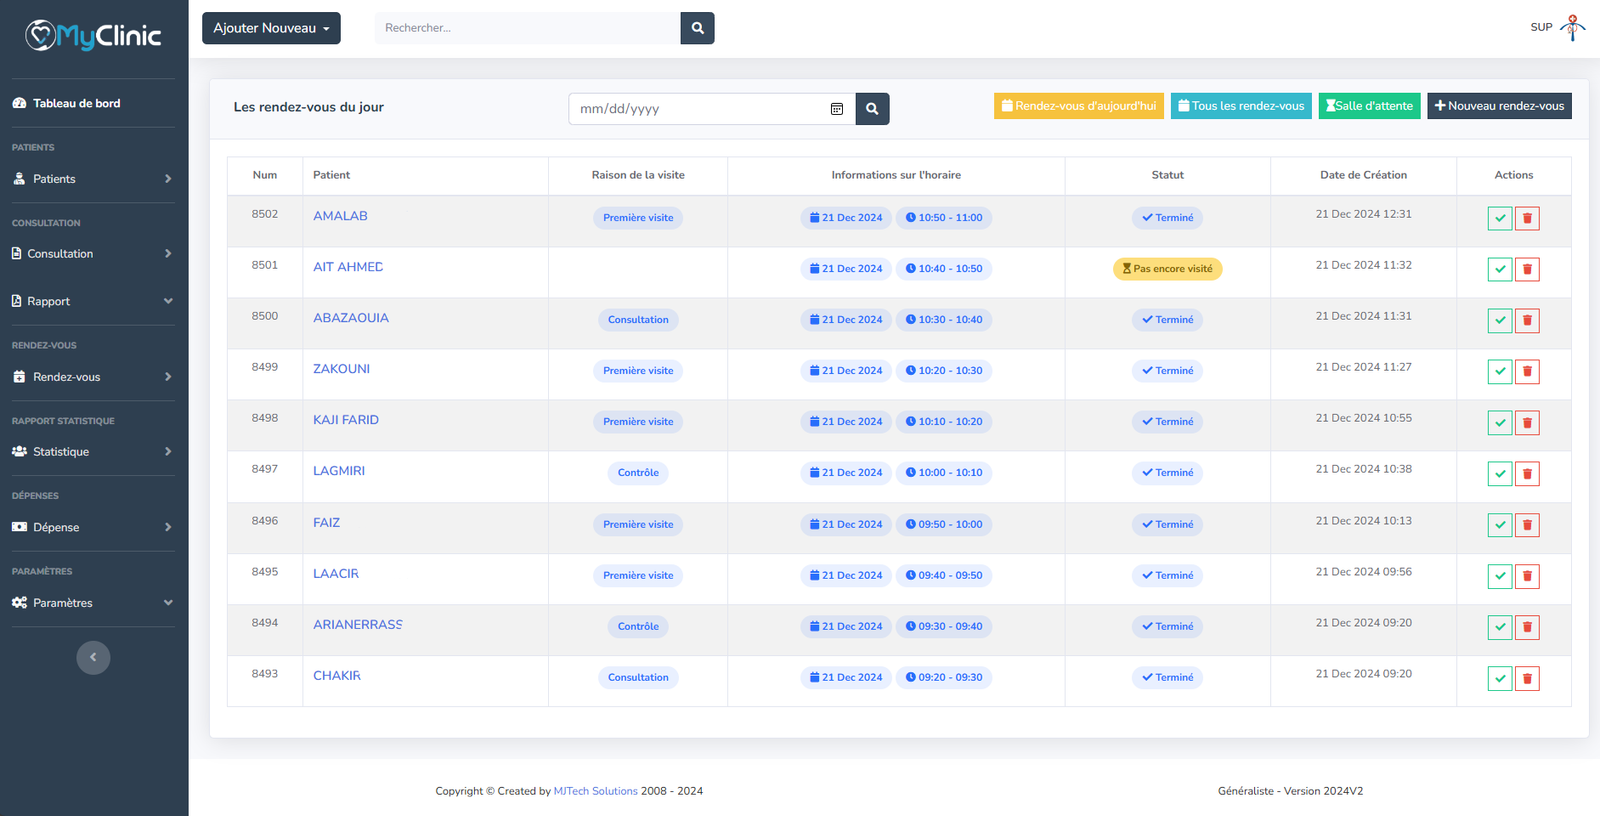Expand the Rapport sidebar menu

tap(92, 301)
